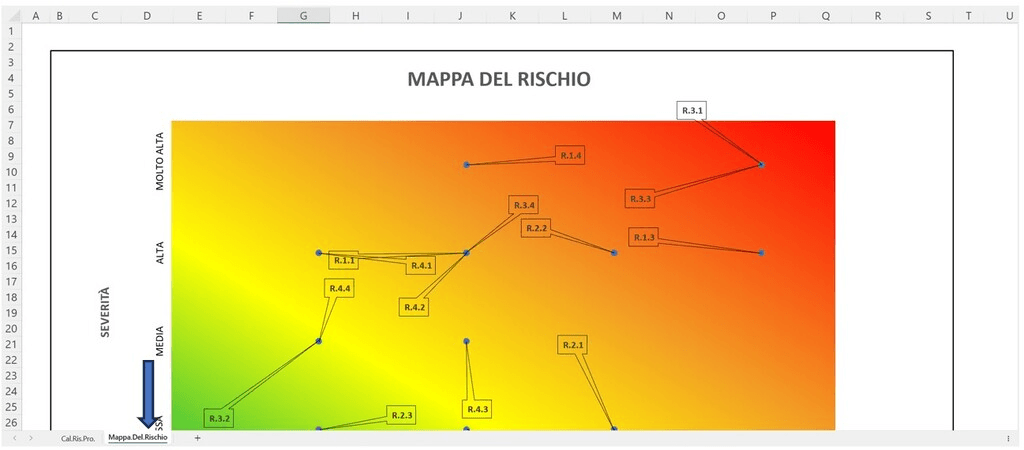Select the R.3.1 data label
Image resolution: width=1024 pixels, height=450 pixels.
pyautogui.click(x=692, y=110)
